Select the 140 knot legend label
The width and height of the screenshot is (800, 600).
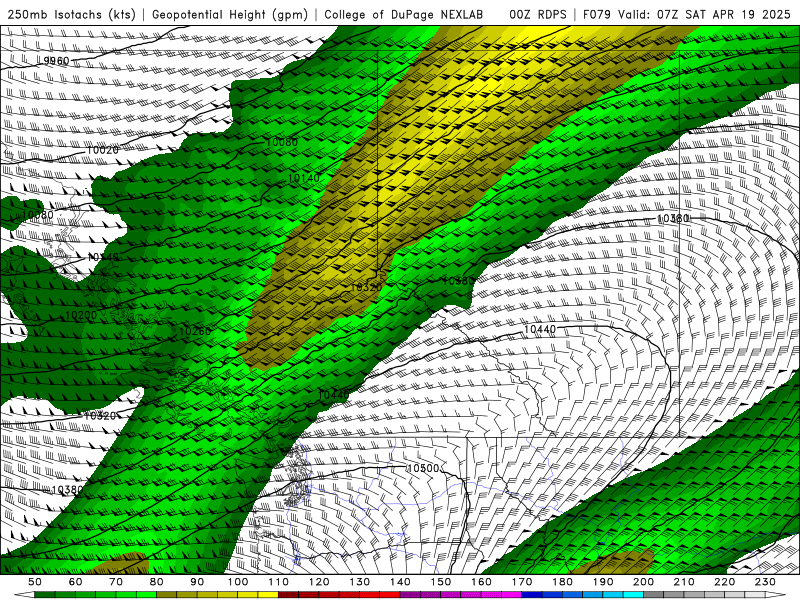tap(400, 582)
